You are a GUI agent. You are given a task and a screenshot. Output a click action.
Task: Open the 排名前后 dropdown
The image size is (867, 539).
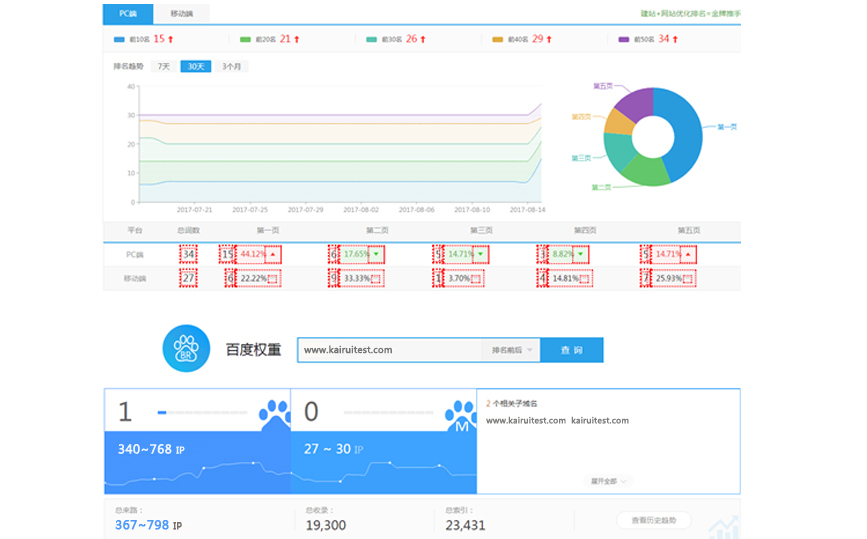pos(511,350)
